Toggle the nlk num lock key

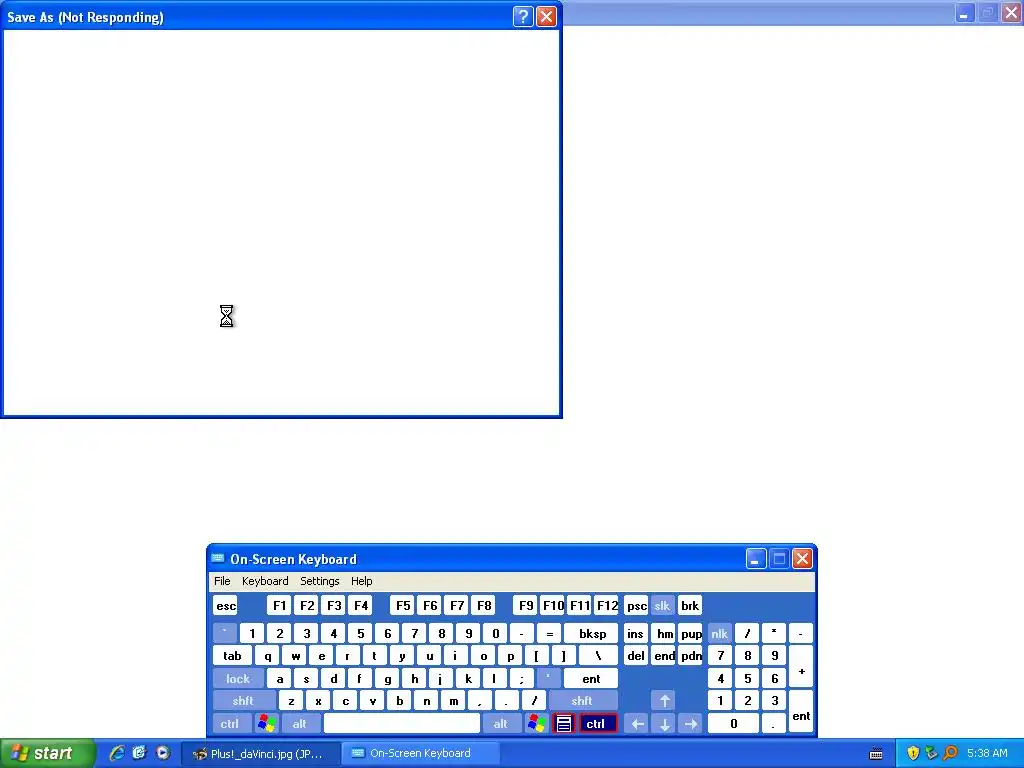pyautogui.click(x=720, y=633)
